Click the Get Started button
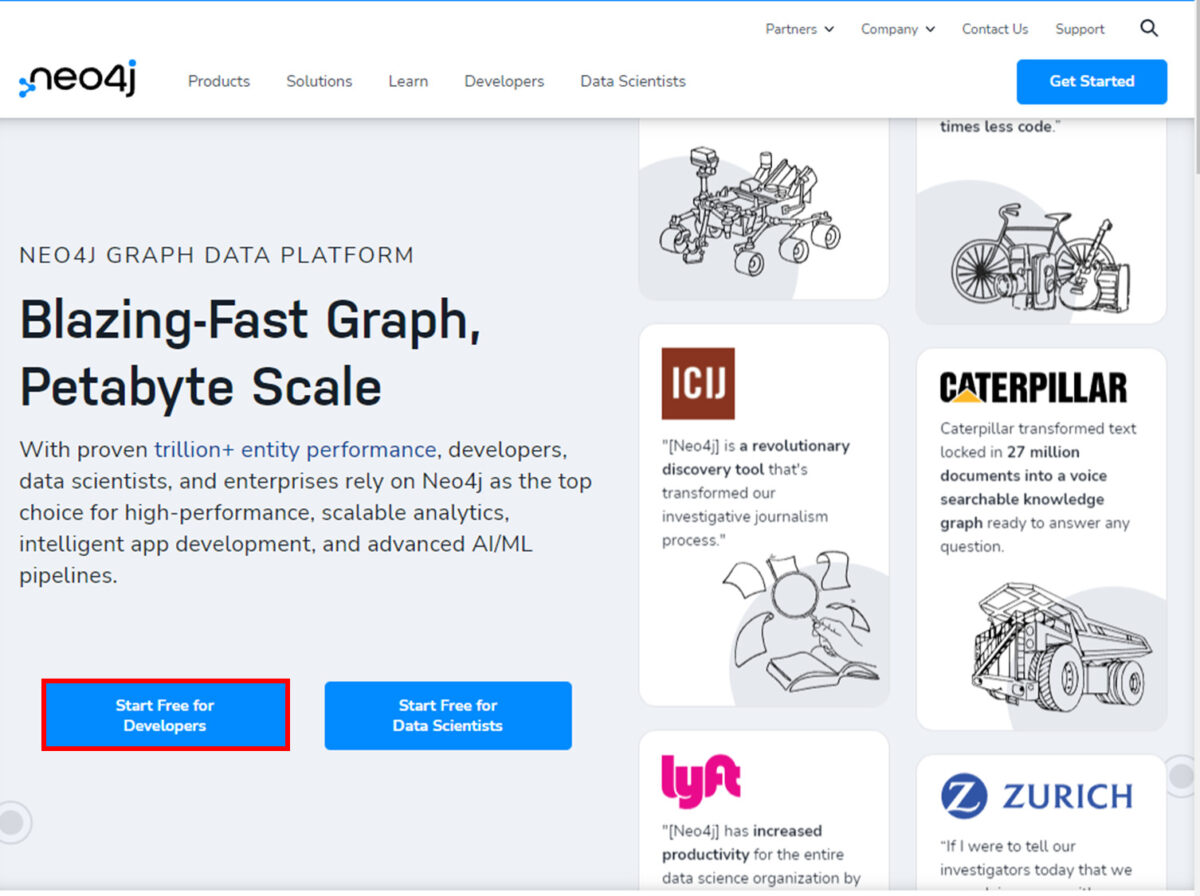1200x896 pixels. click(x=1091, y=81)
